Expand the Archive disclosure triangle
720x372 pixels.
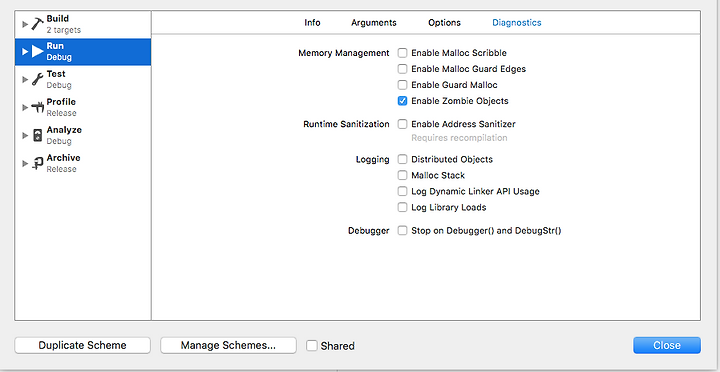[x=25, y=163]
